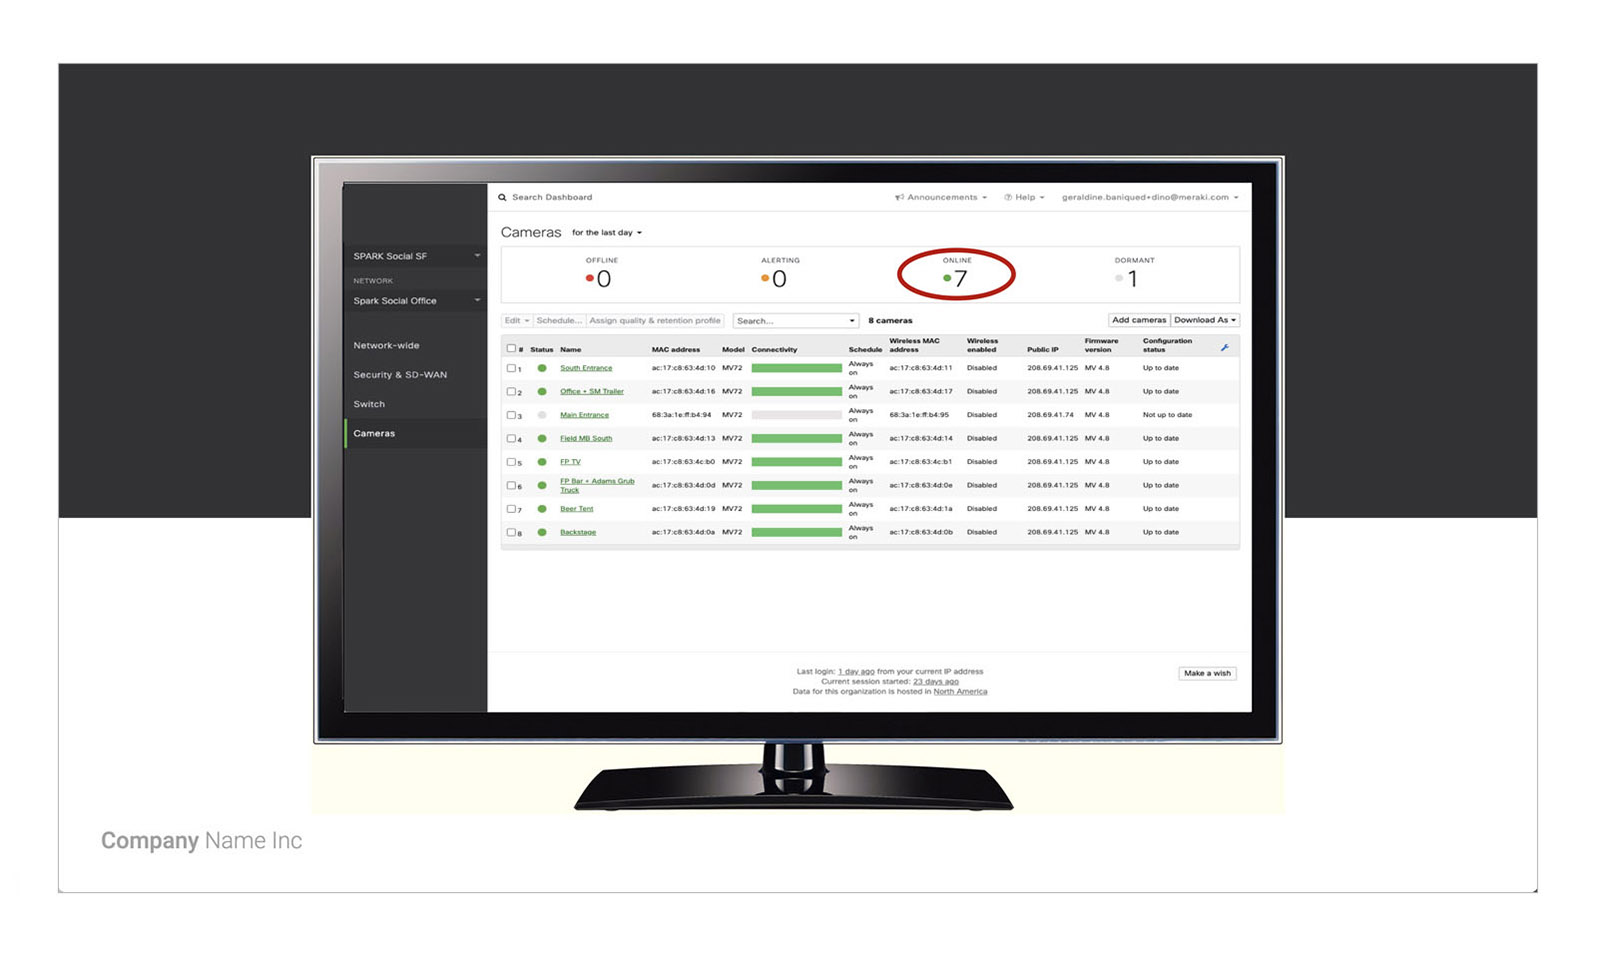Click the Search Dashboard magnifier icon
Image resolution: width=1597 pixels, height=959 pixels.
[502, 197]
